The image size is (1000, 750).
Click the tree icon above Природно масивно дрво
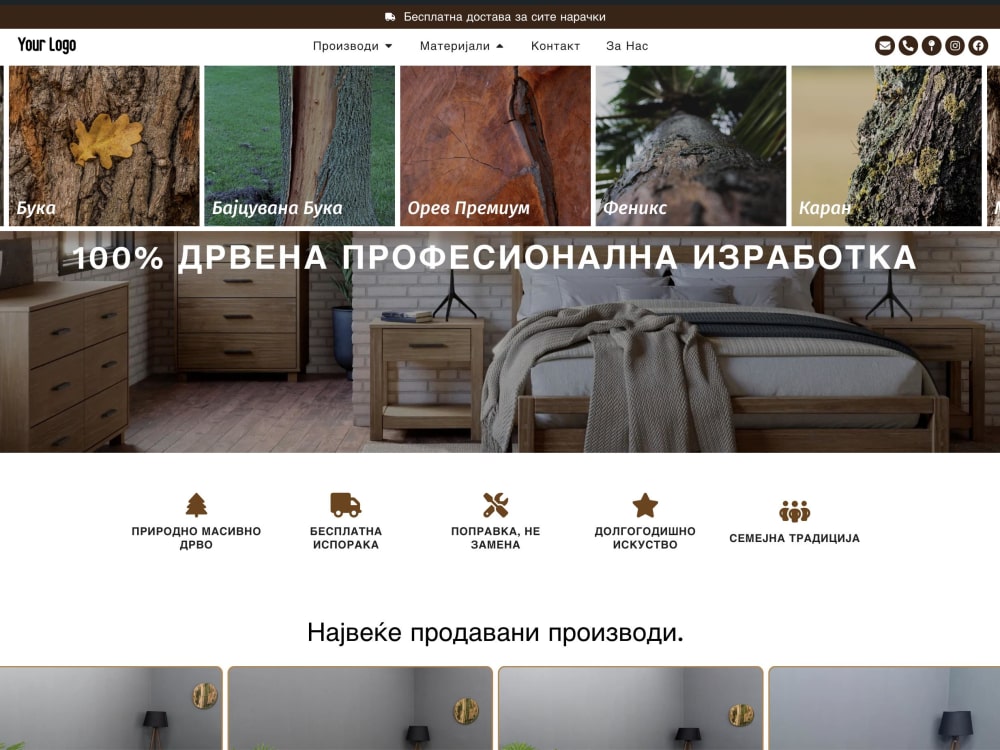pos(196,504)
